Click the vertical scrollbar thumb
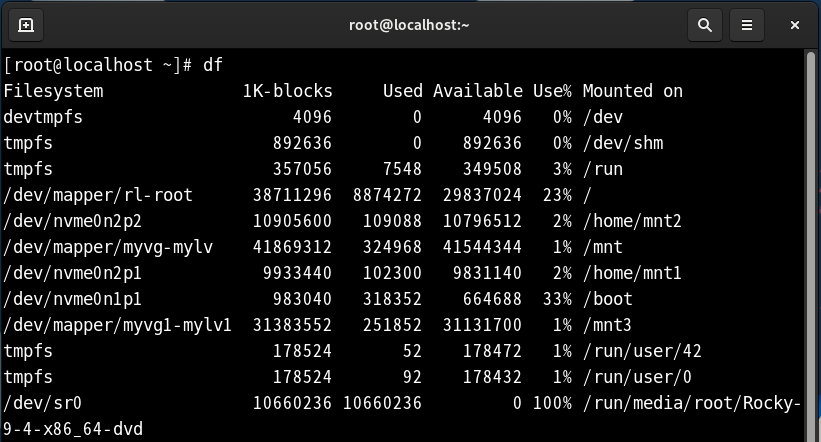Viewport: 821px width, 442px height. (x=811, y=246)
